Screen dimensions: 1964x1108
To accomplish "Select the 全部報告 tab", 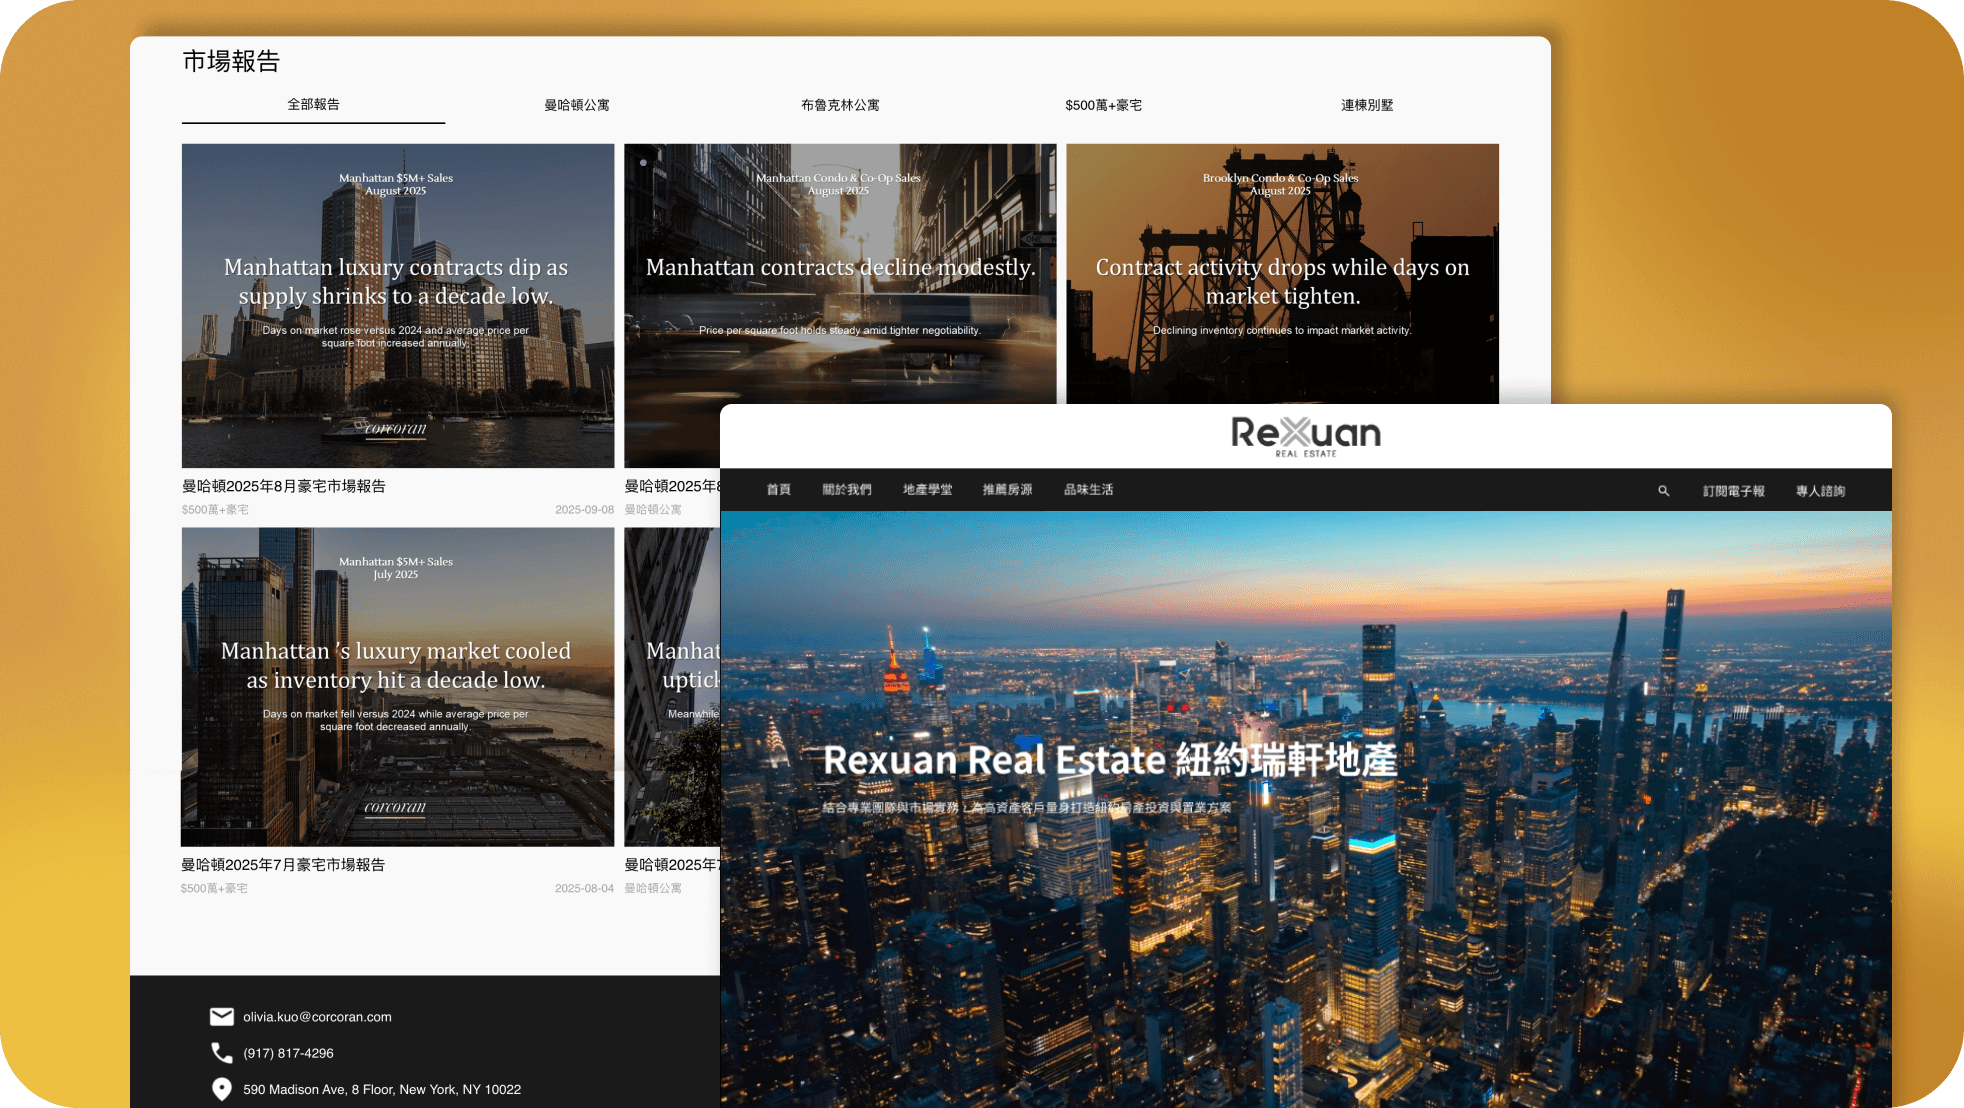I will click(313, 105).
